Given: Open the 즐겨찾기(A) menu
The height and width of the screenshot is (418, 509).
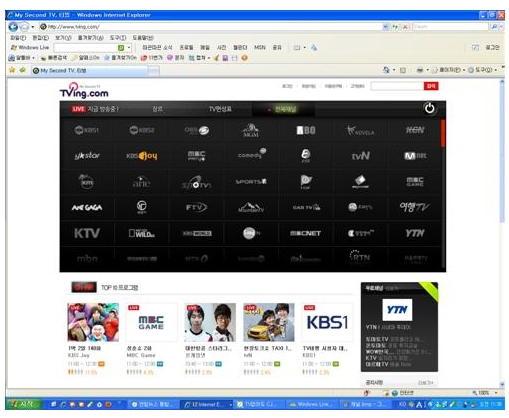Looking at the screenshot, I should tap(91, 38).
